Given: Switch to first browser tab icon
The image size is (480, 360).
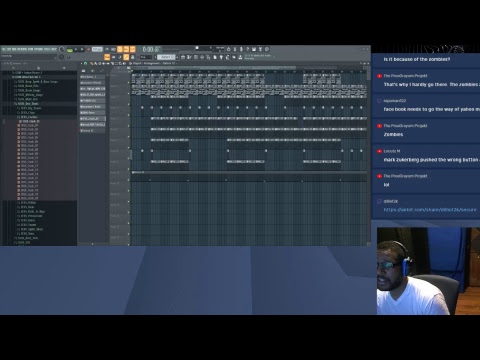Looking at the screenshot, I should (x=13, y=68).
